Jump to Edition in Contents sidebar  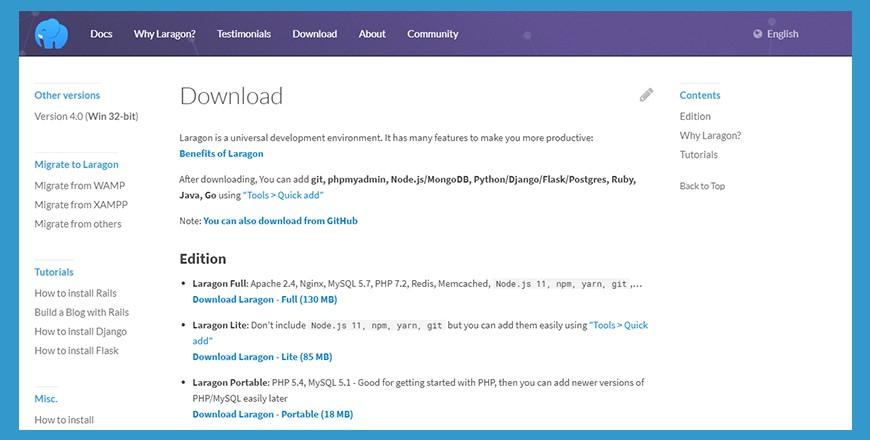point(695,117)
